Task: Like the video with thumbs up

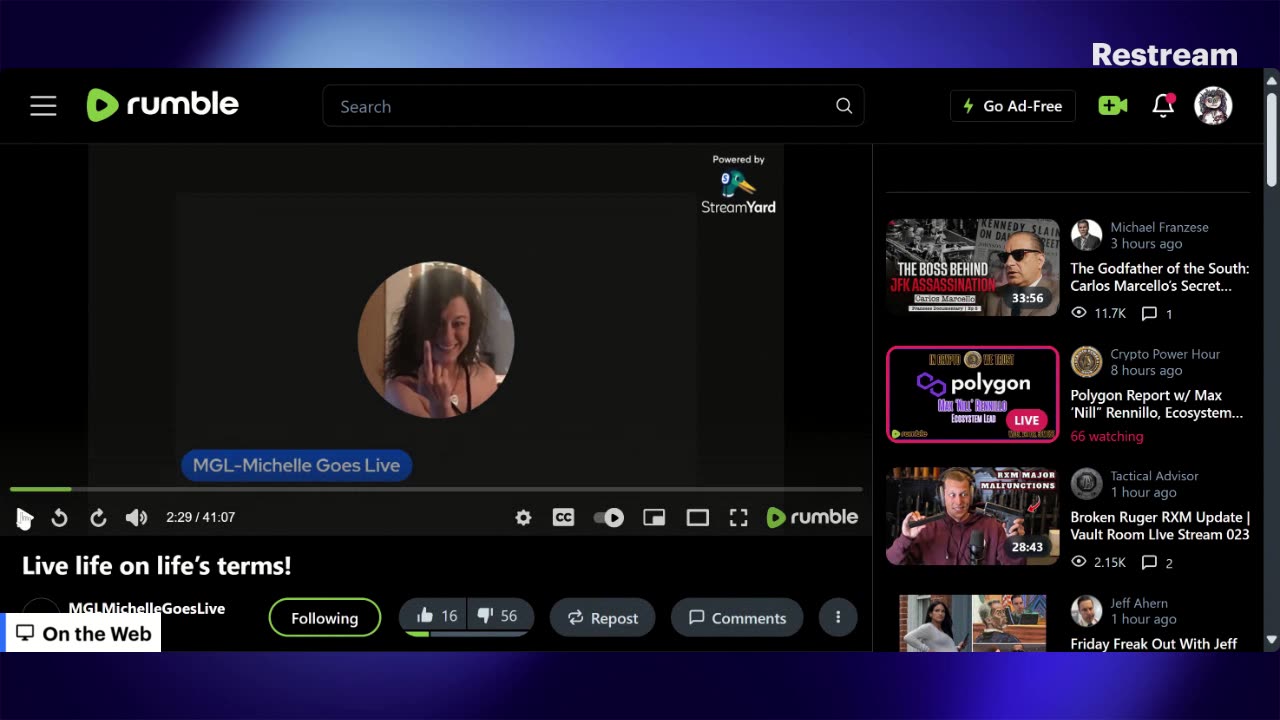Action: (437, 617)
